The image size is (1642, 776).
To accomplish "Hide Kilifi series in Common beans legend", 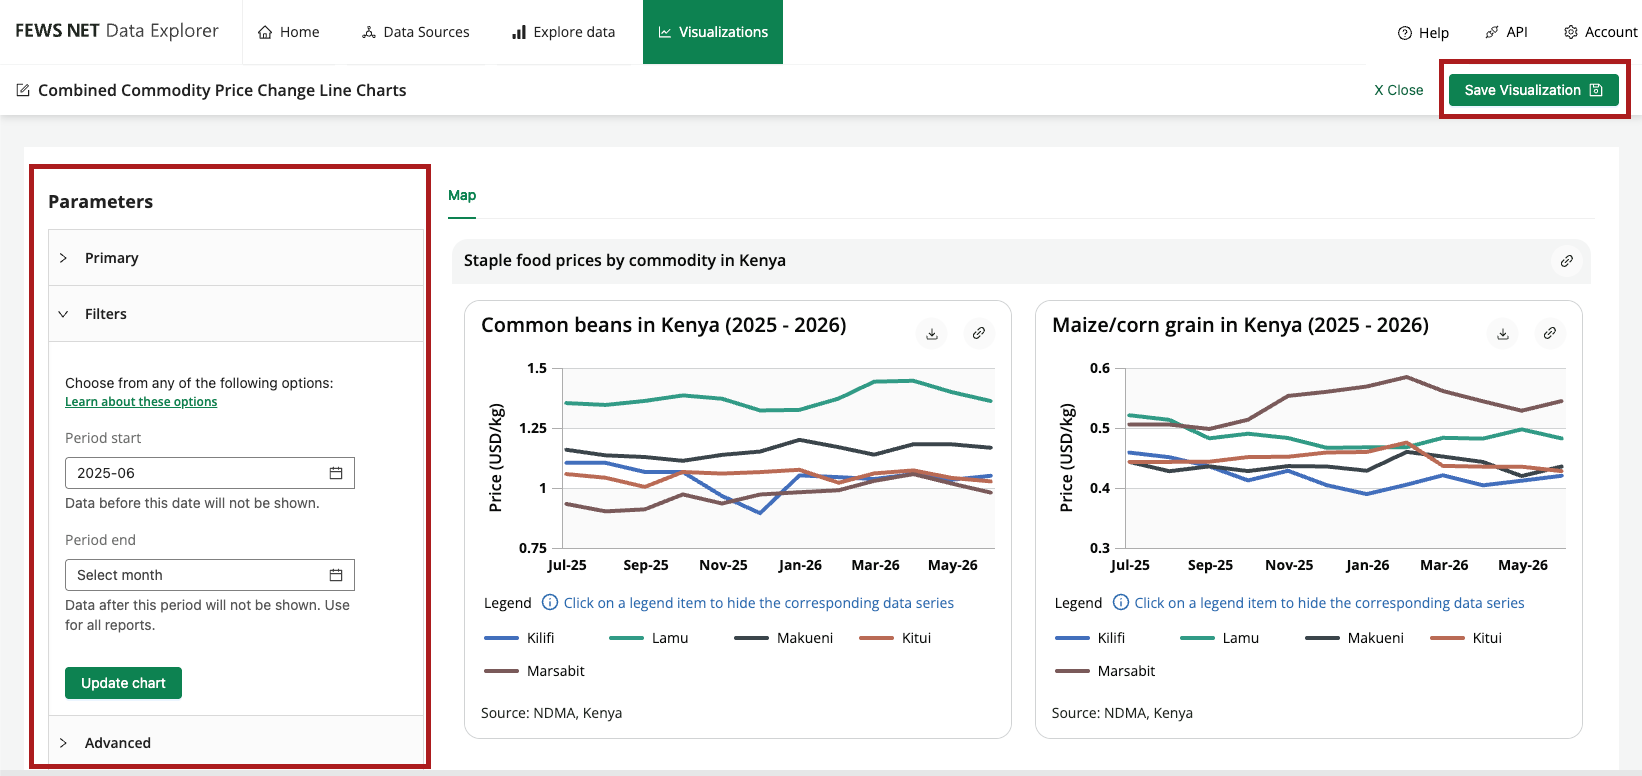I will pos(519,638).
